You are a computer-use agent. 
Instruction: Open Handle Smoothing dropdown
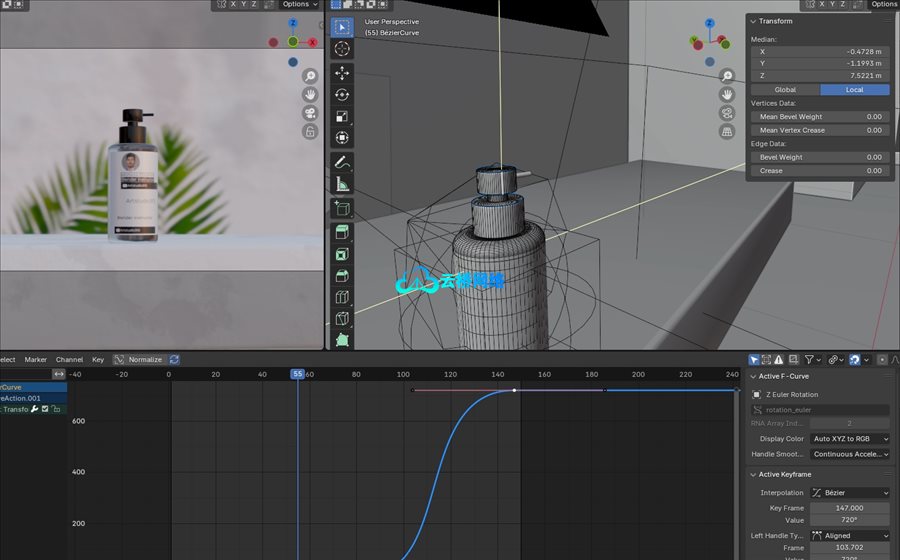pyautogui.click(x=850, y=454)
